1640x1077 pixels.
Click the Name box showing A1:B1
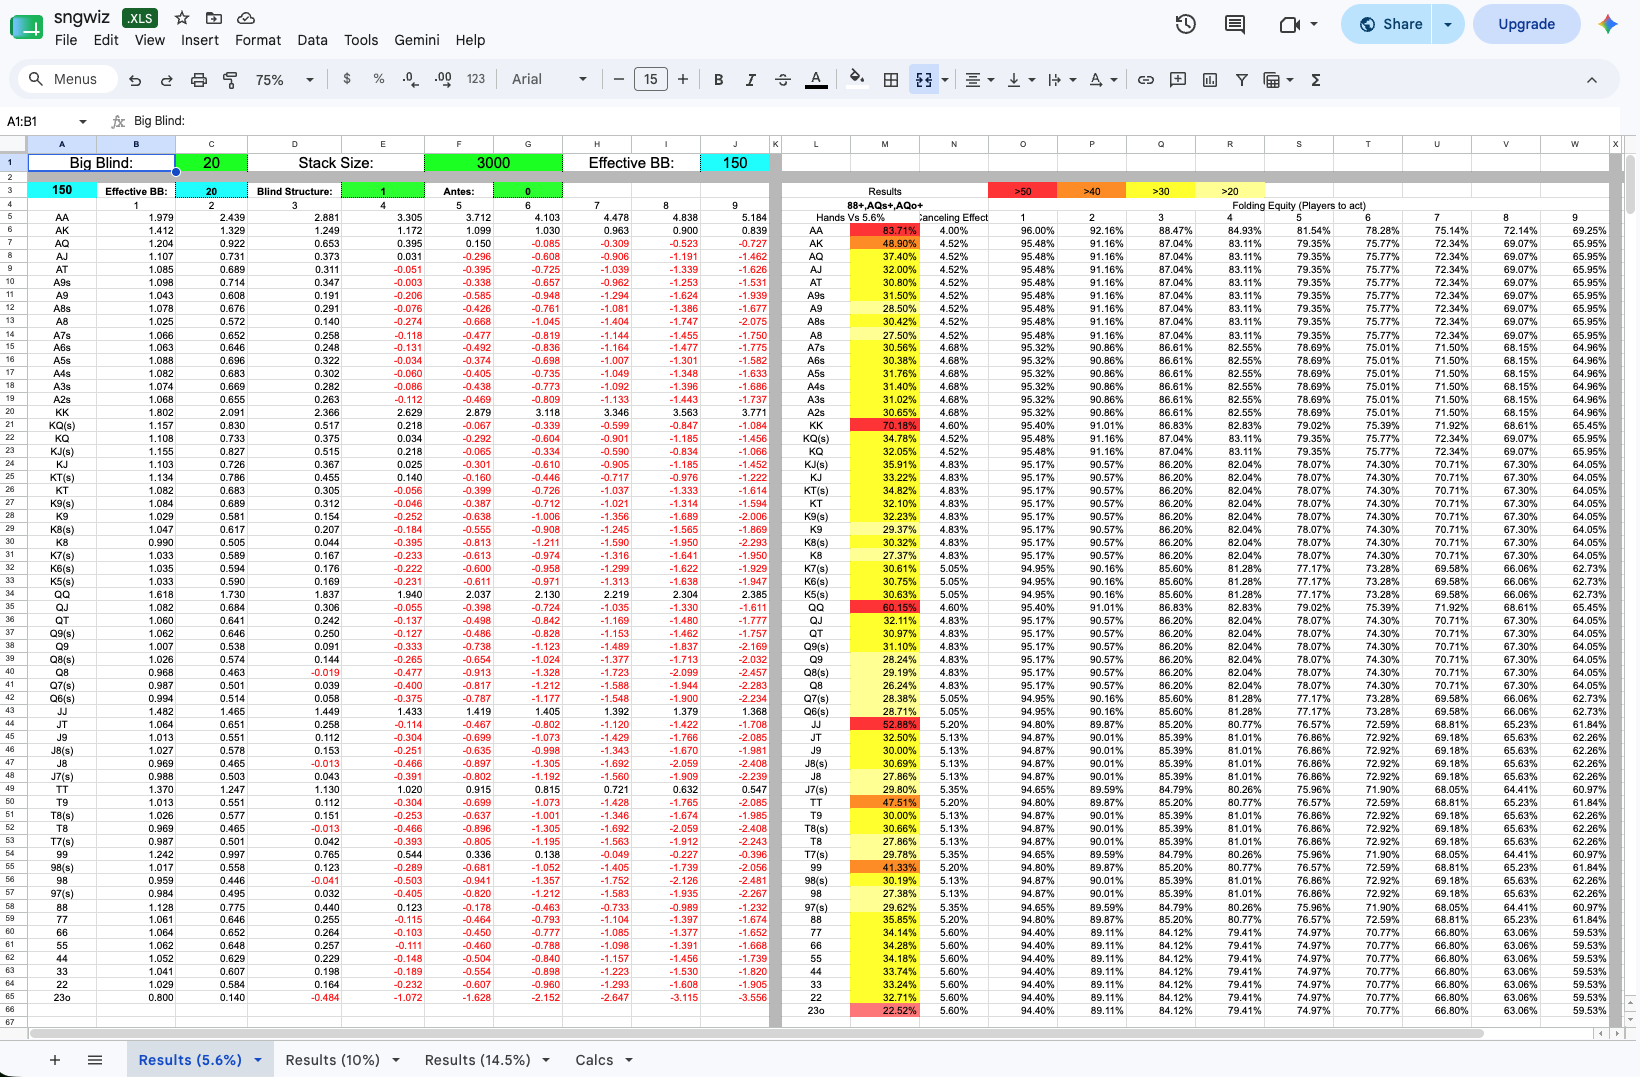(47, 121)
